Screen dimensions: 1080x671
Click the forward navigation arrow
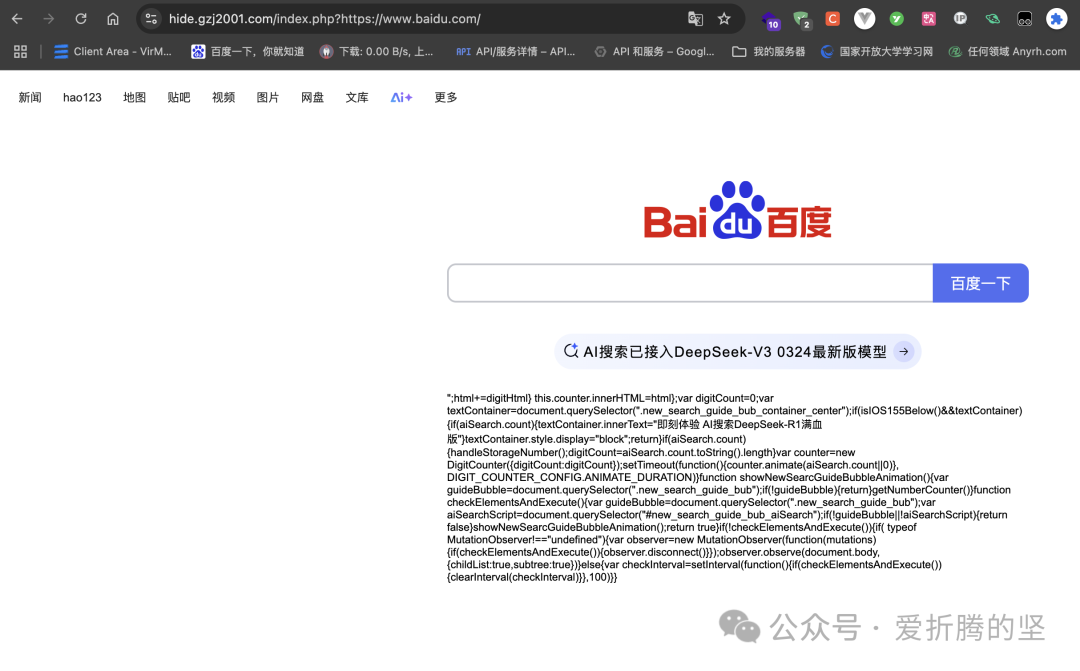[48, 19]
